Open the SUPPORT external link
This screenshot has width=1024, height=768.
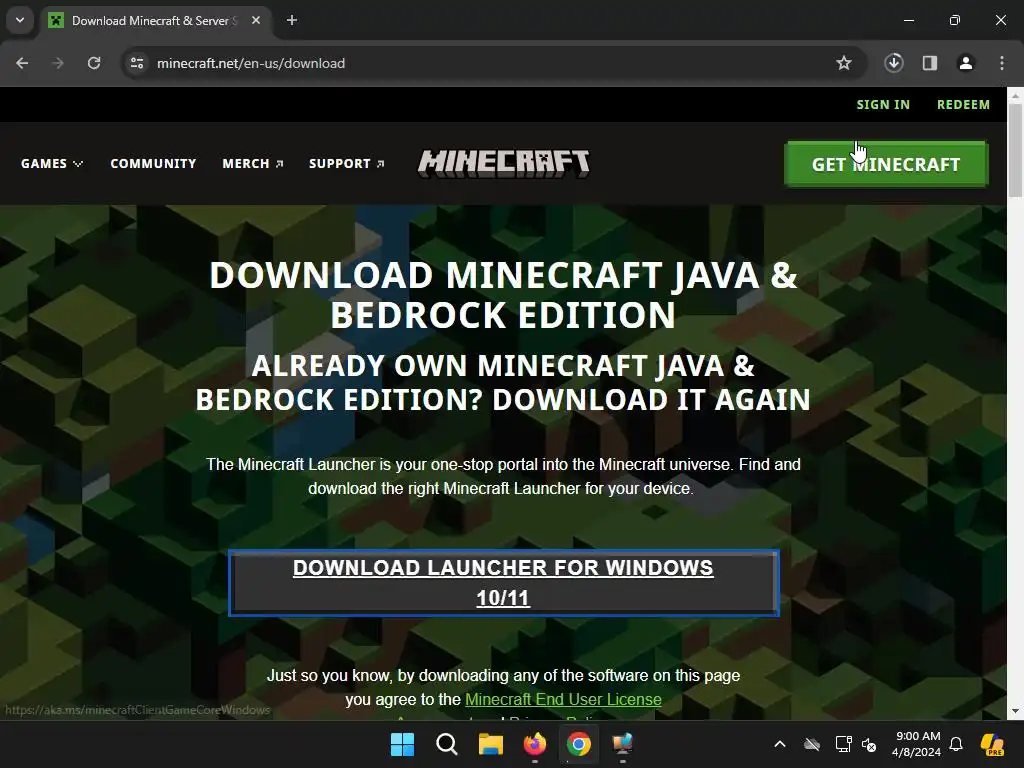(x=347, y=163)
